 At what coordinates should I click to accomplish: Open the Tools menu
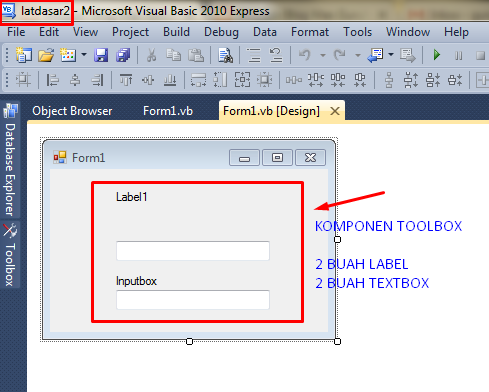358,32
